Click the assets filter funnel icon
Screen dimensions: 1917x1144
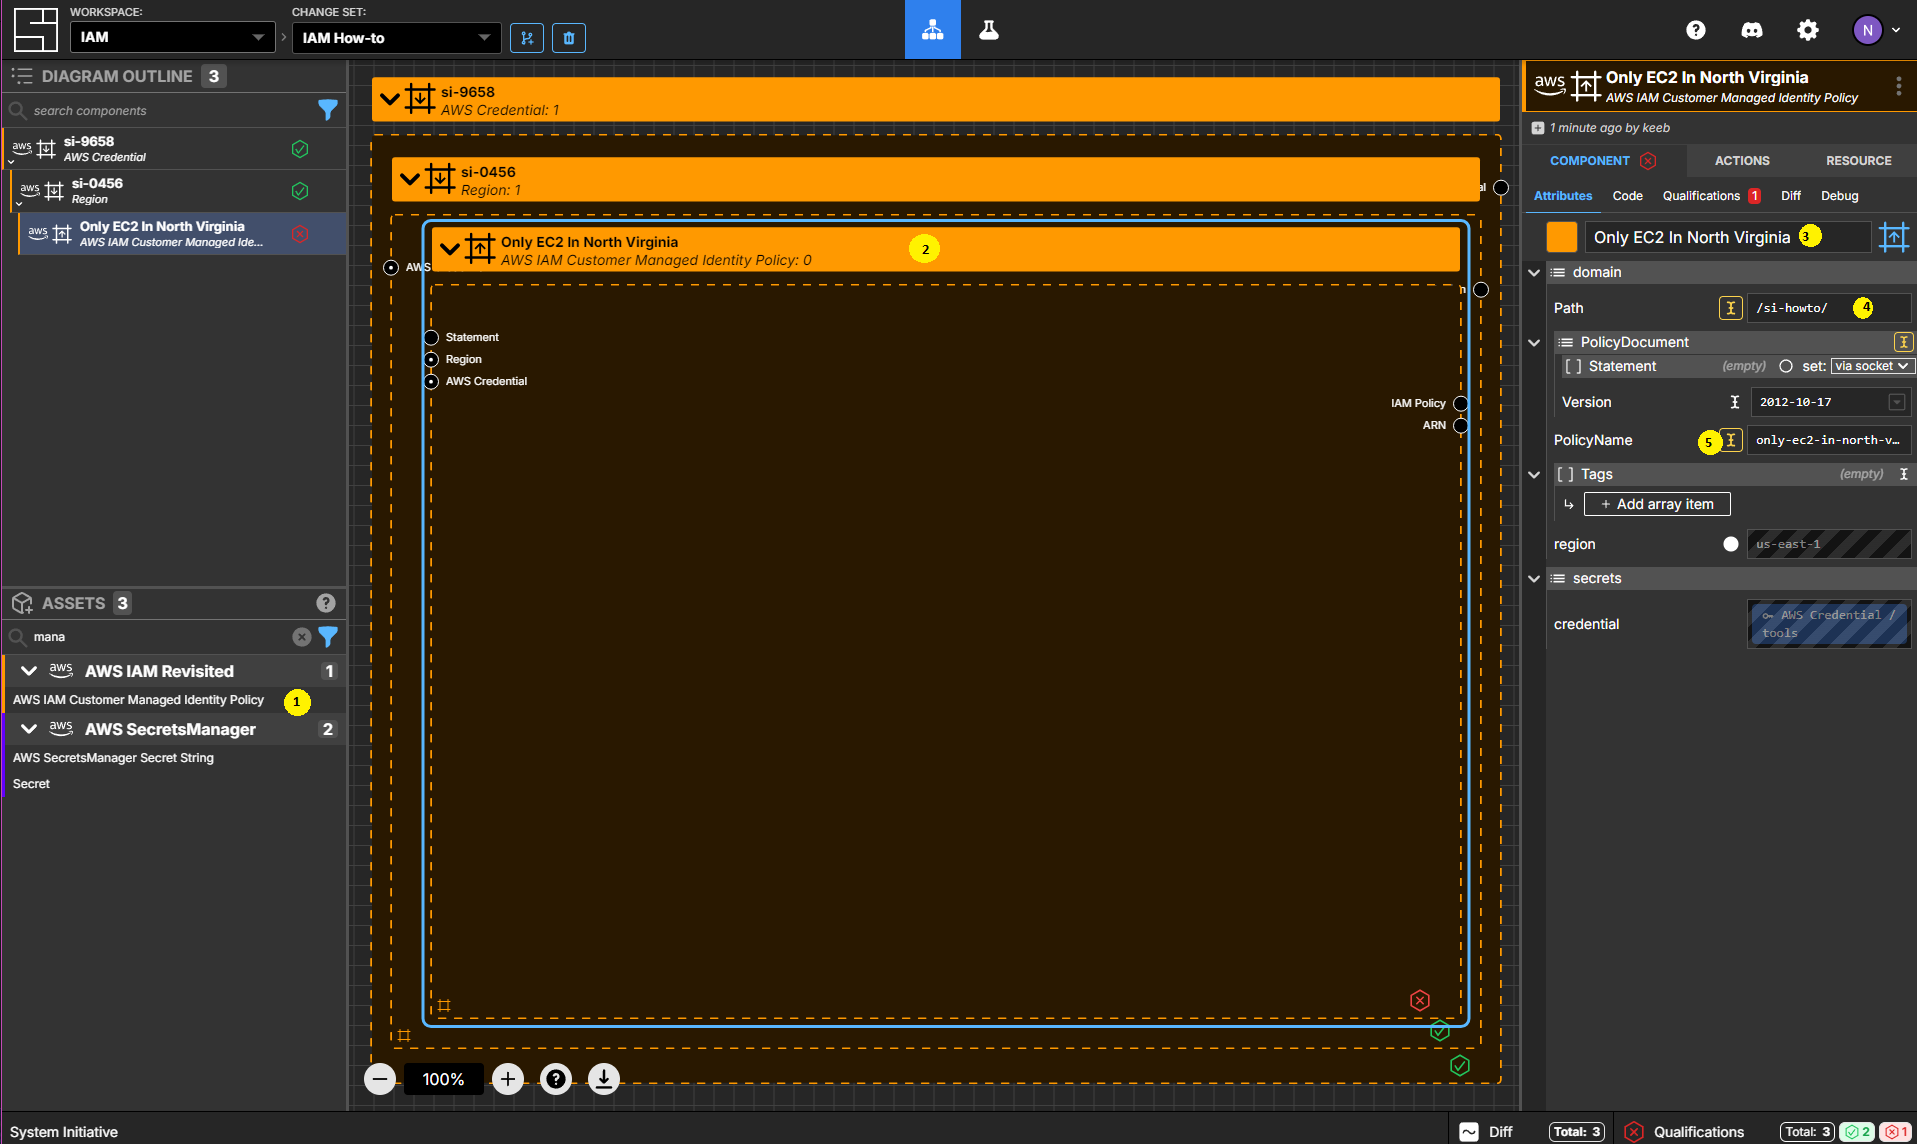coord(328,636)
